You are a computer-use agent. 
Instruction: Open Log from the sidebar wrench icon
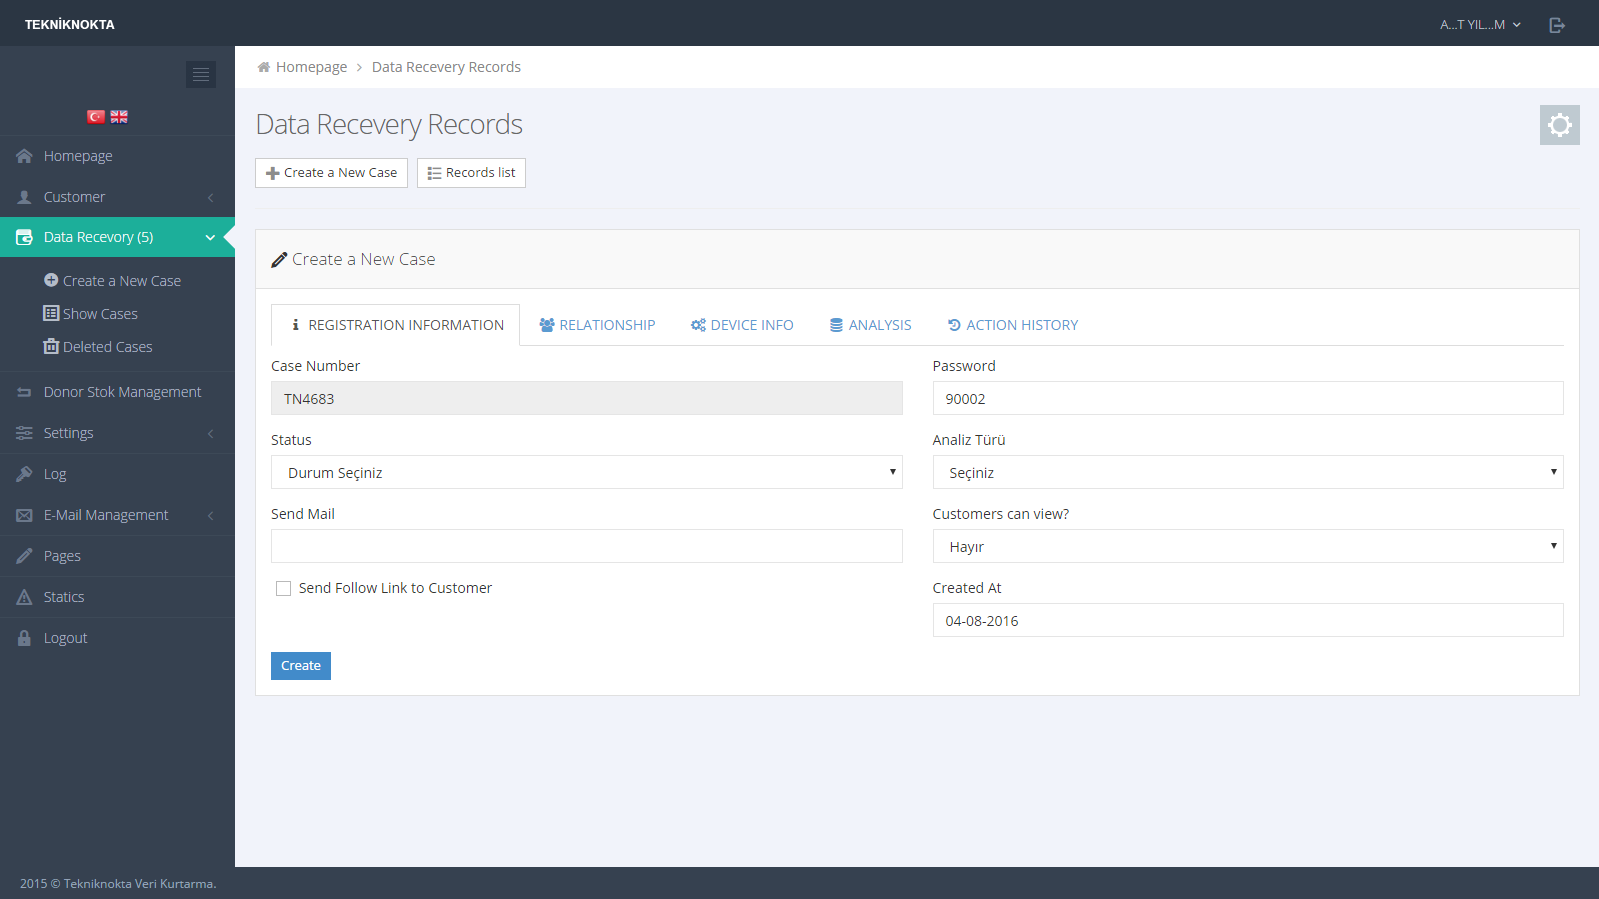(x=25, y=474)
